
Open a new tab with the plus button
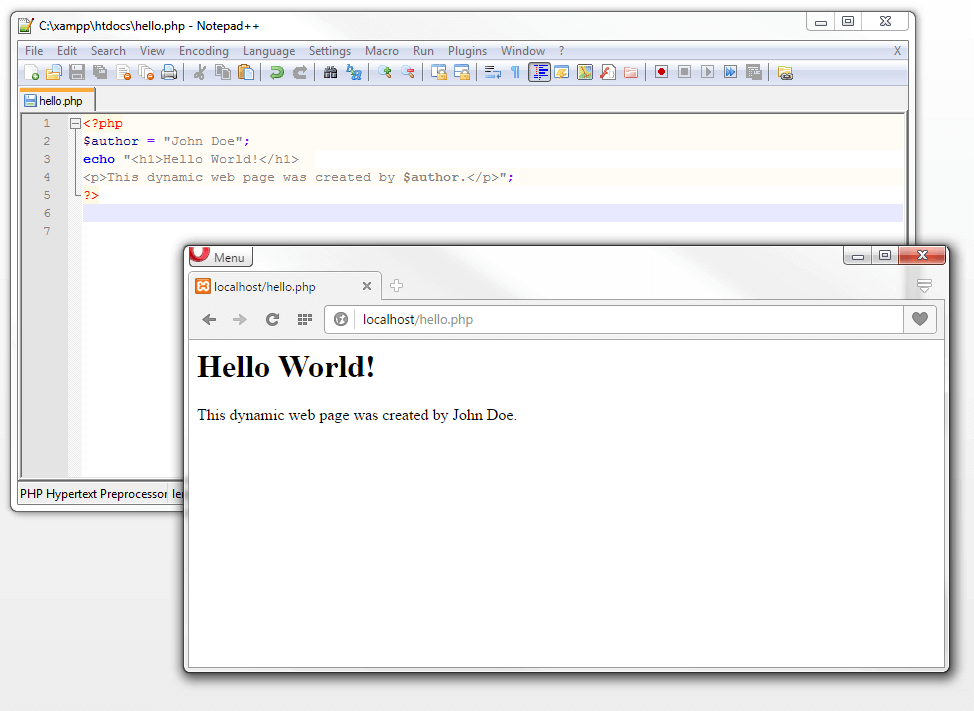pyautogui.click(x=396, y=286)
